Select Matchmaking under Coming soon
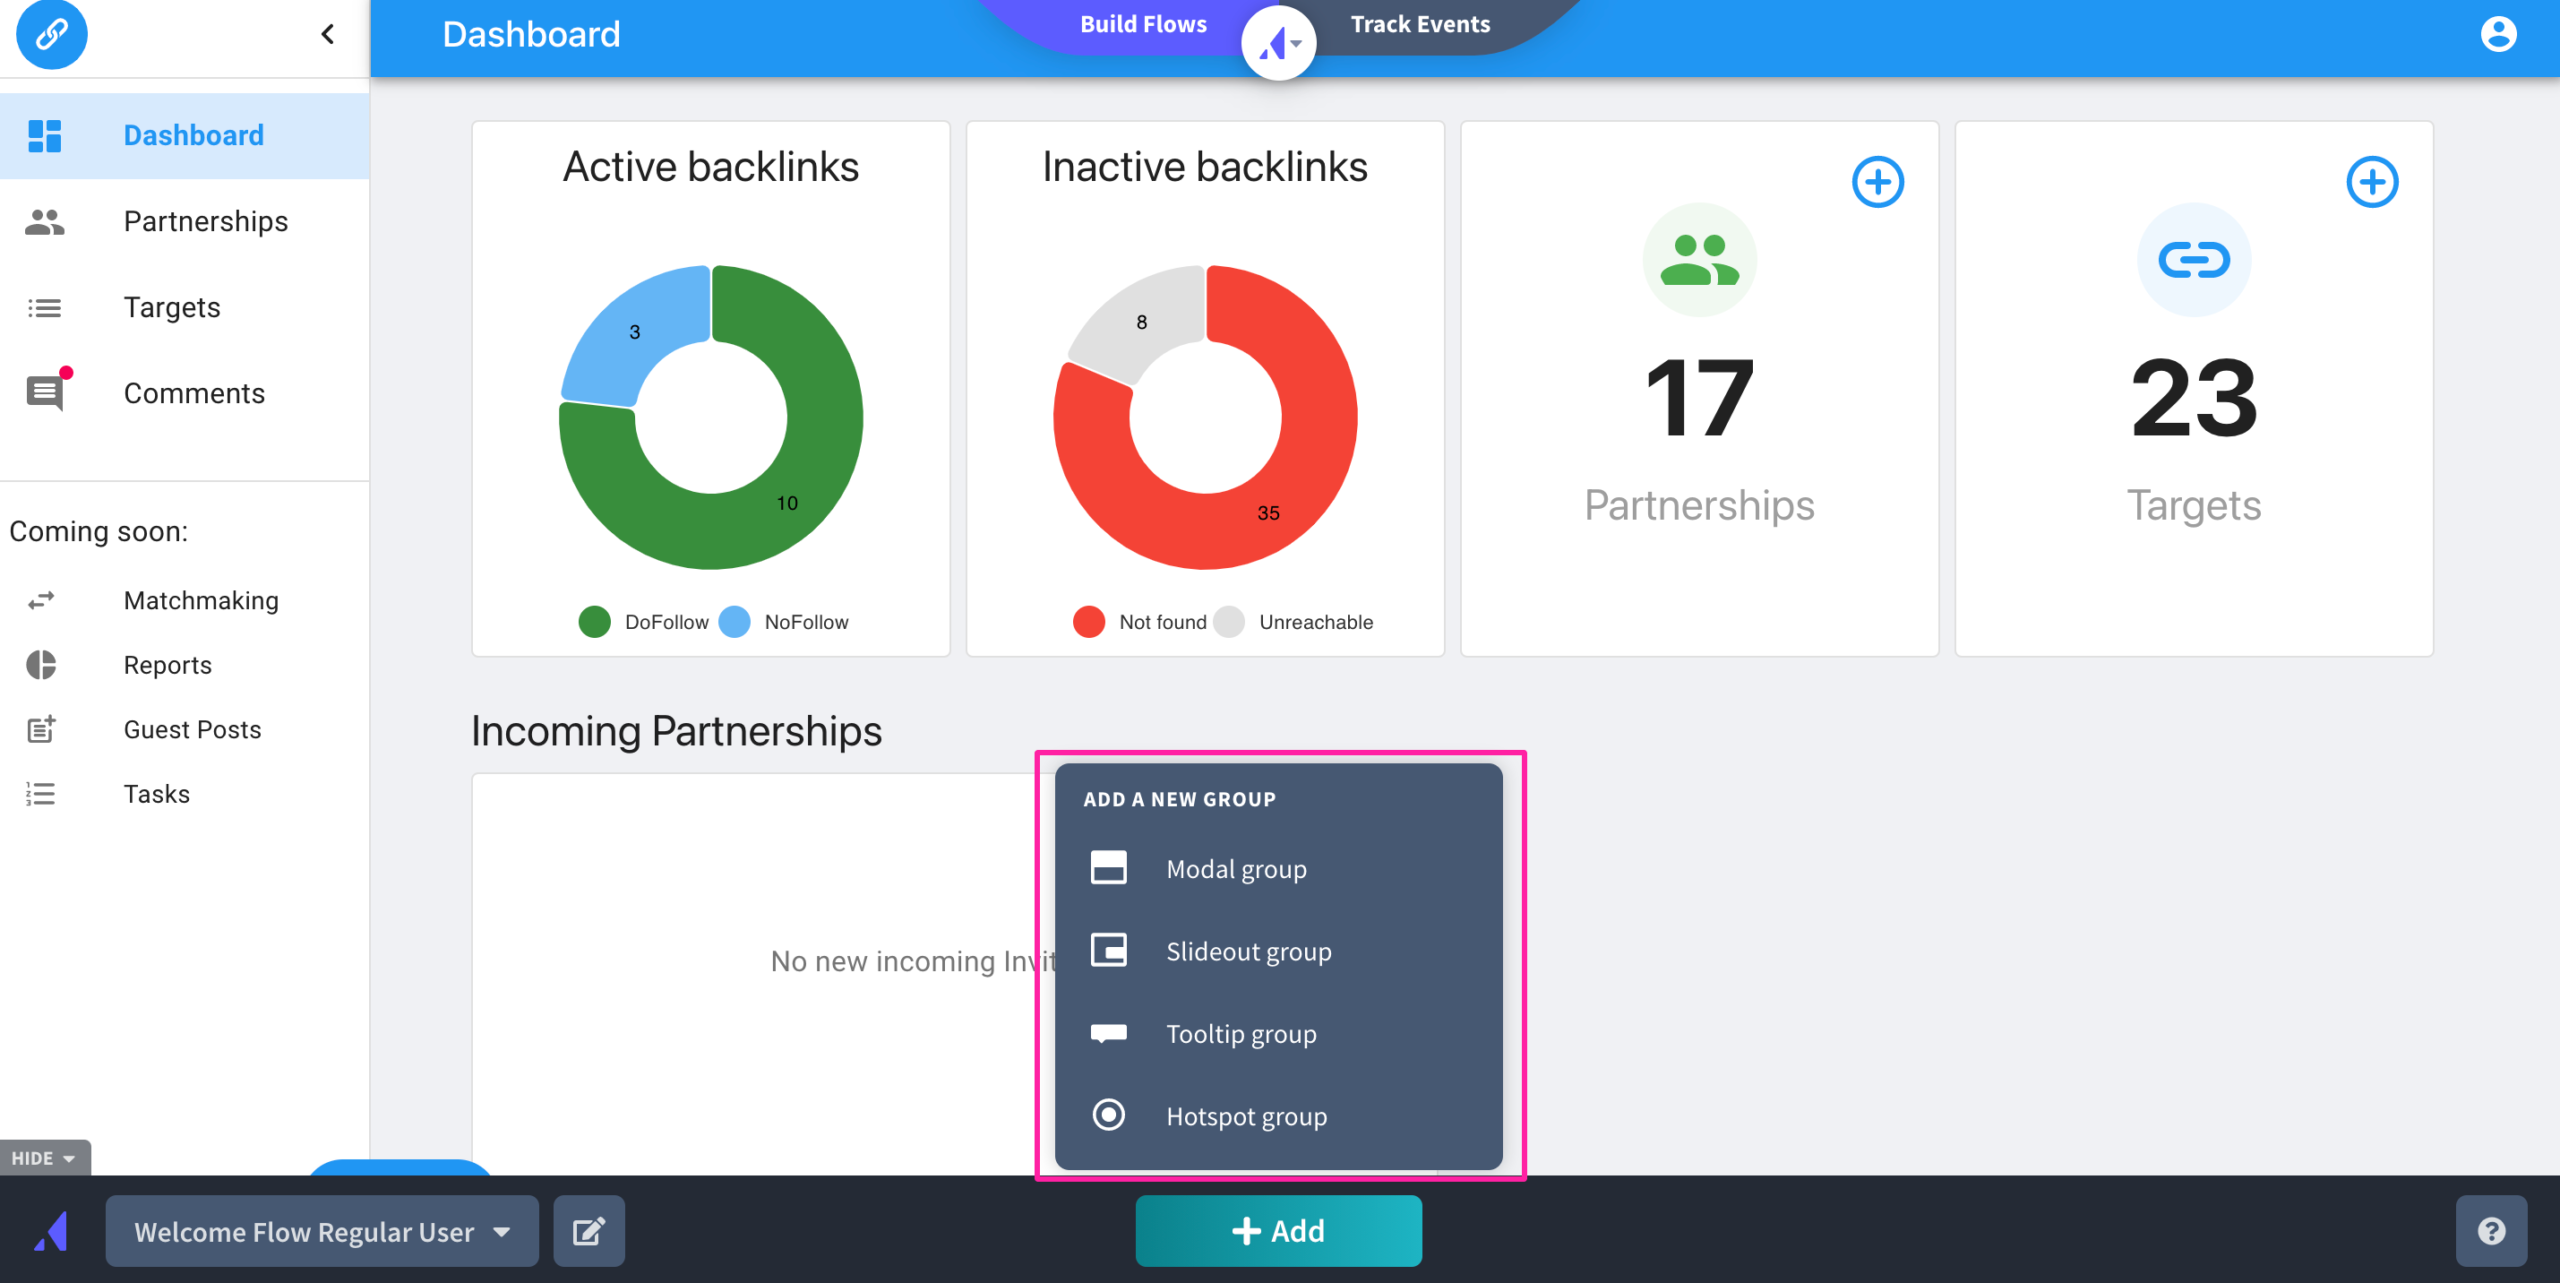 pyautogui.click(x=201, y=600)
